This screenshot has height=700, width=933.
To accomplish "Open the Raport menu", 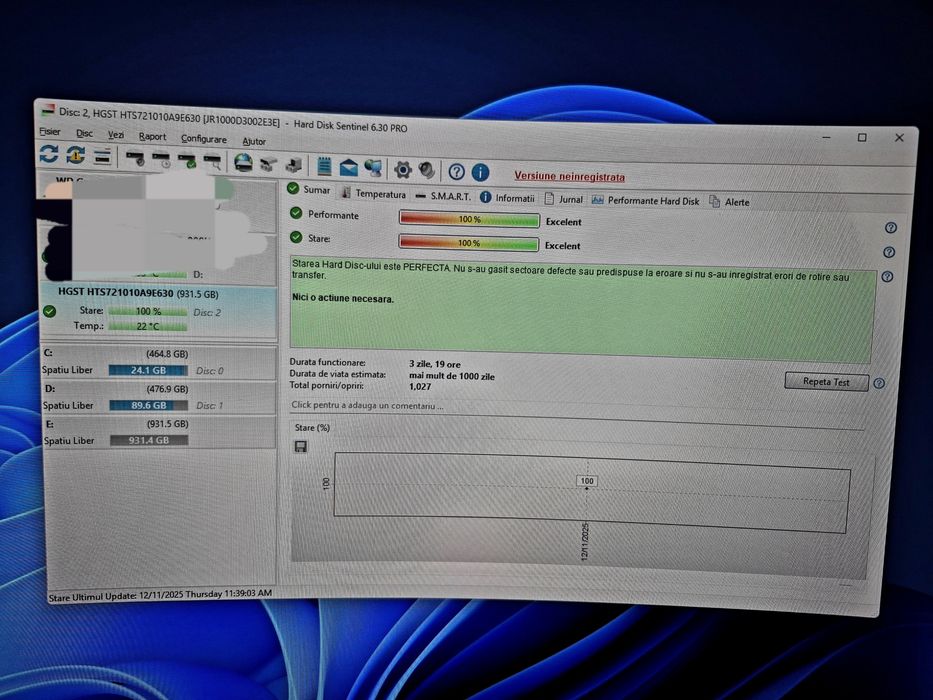I will [152, 137].
